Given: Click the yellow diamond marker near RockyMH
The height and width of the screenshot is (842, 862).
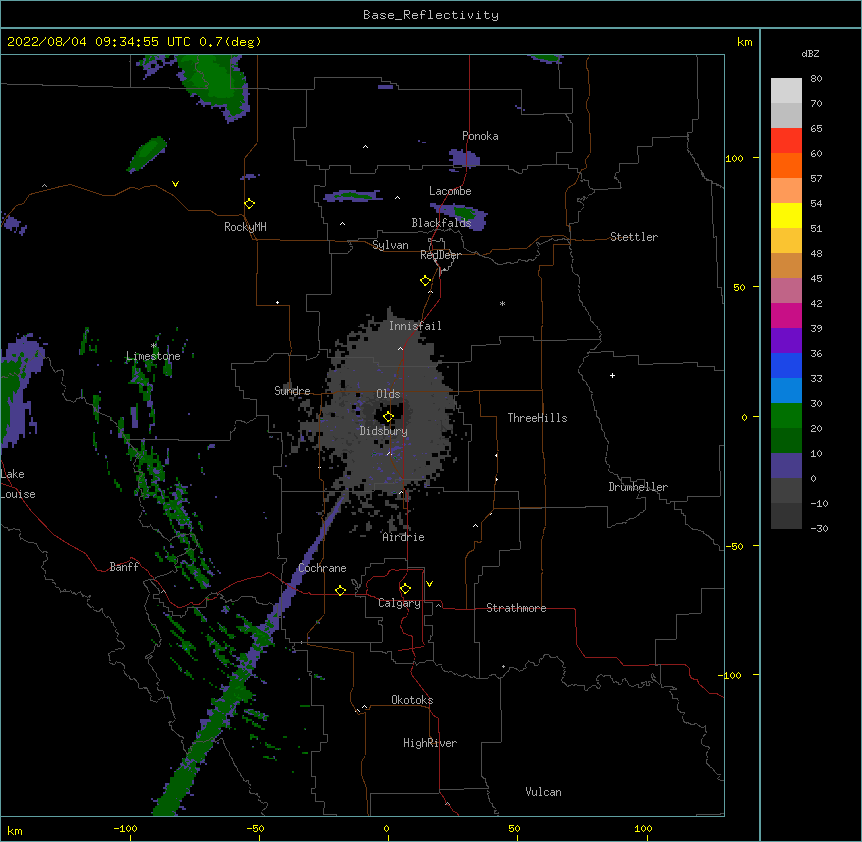Looking at the screenshot, I should coord(249,203).
